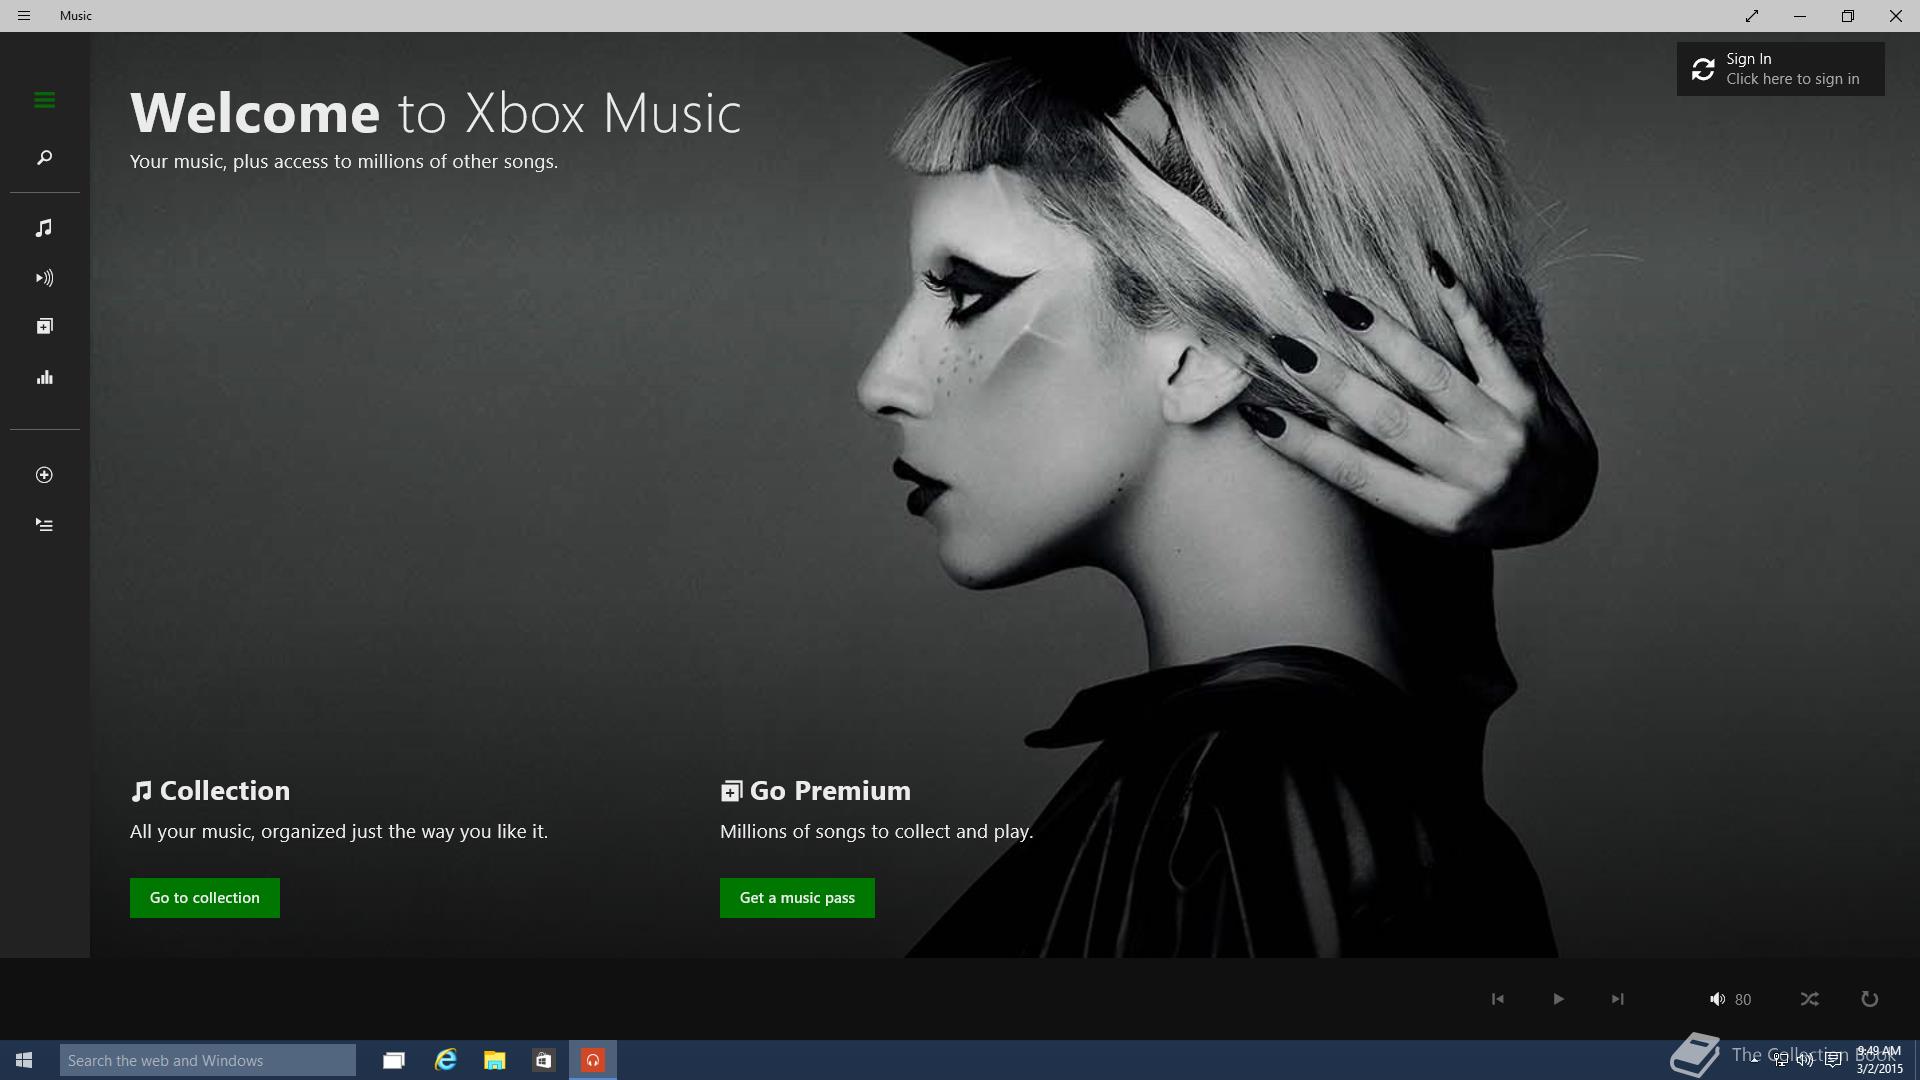This screenshot has height=1080, width=1920.
Task: Click the Get a music pass button
Action: pyautogui.click(x=797, y=898)
